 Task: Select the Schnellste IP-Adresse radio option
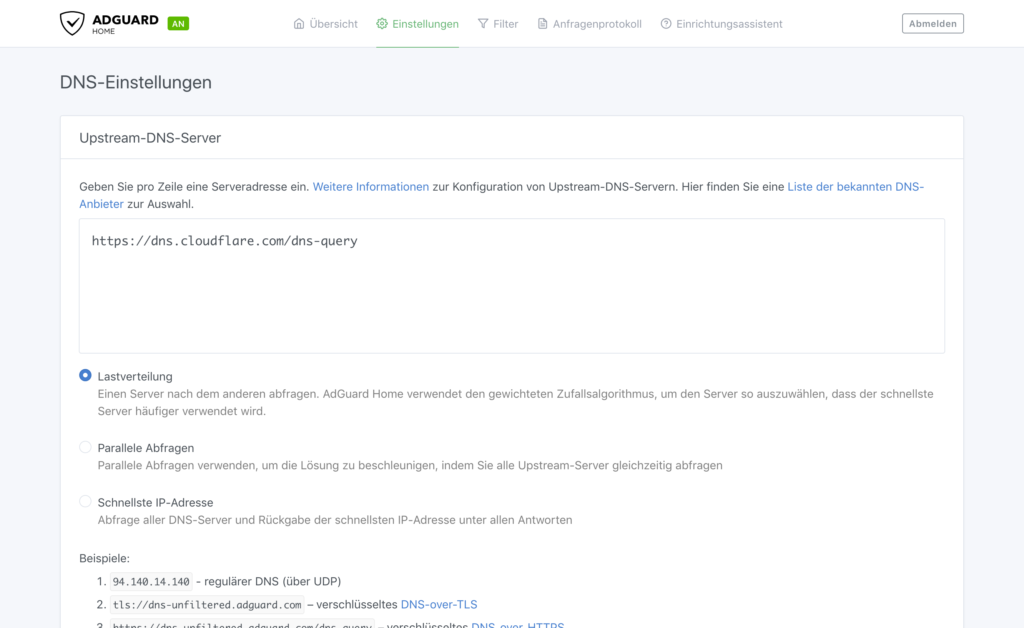point(85,501)
